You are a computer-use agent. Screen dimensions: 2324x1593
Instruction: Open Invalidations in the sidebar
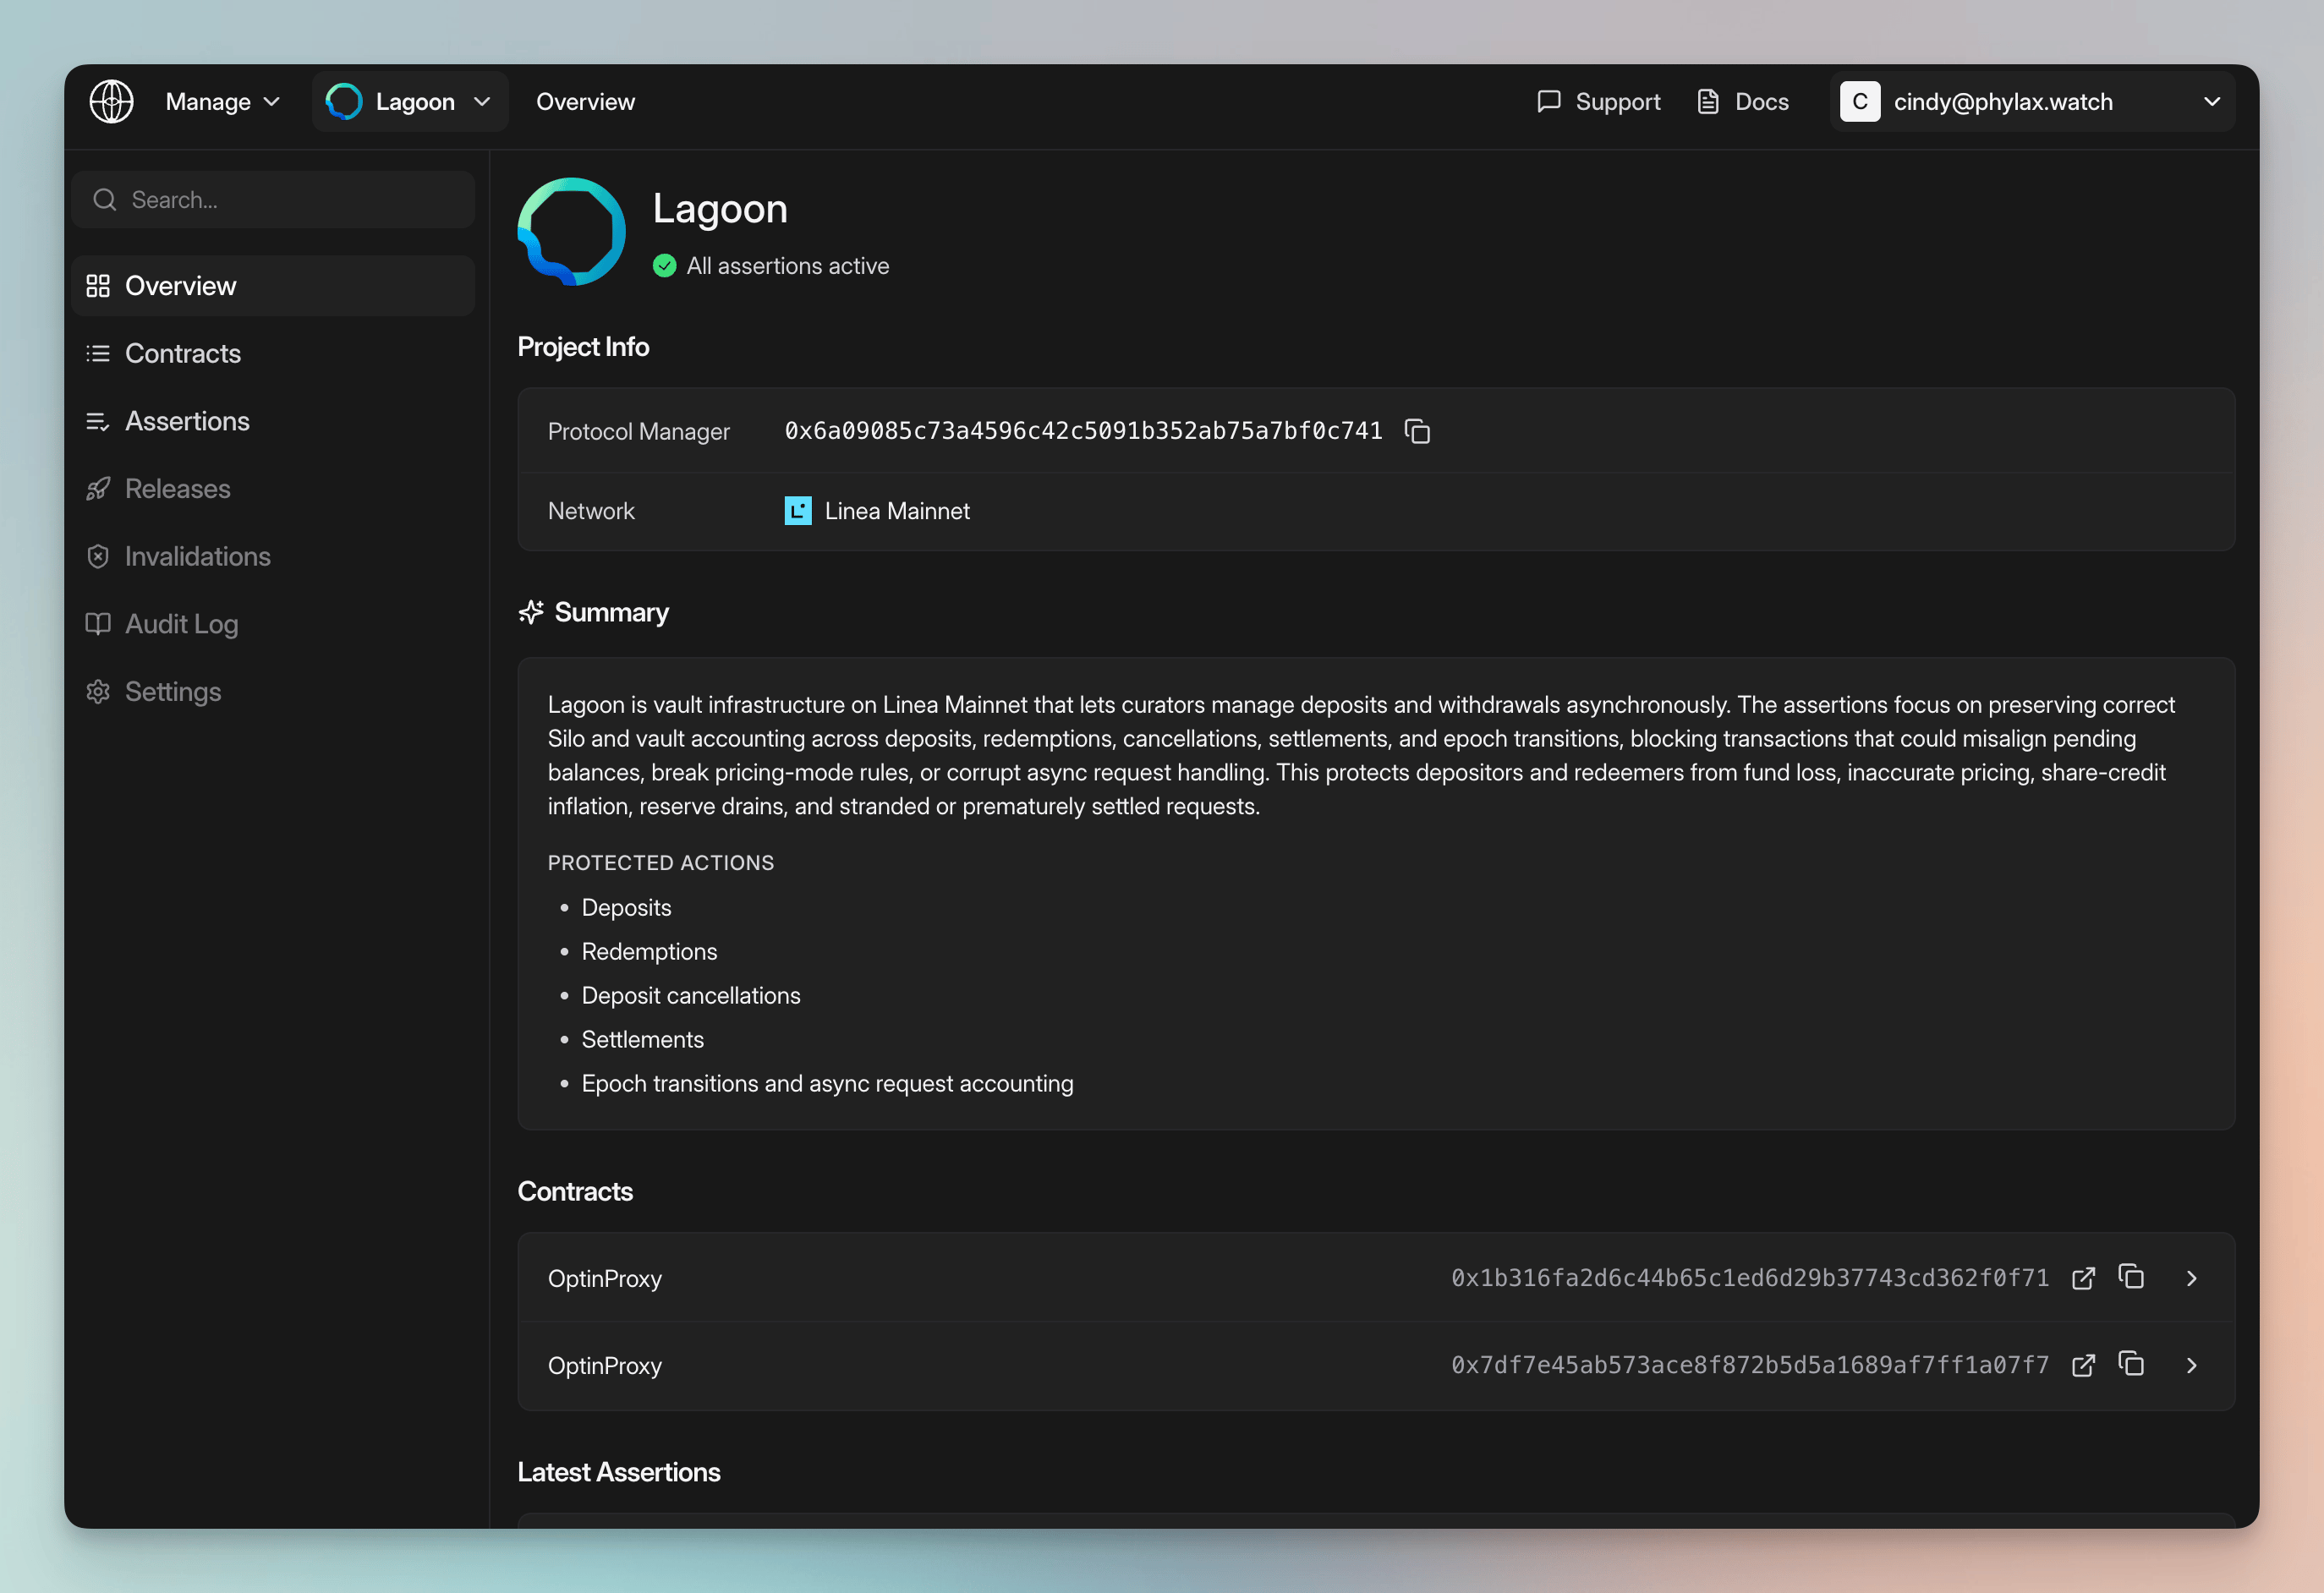click(273, 556)
